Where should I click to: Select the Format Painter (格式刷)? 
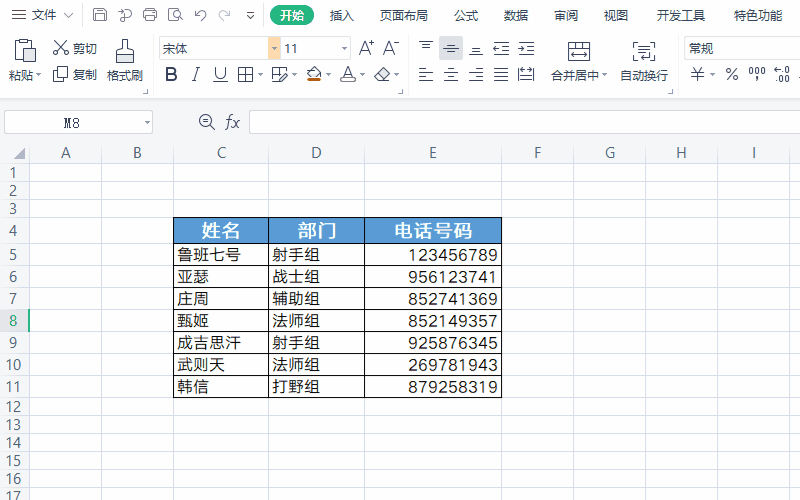click(124, 61)
